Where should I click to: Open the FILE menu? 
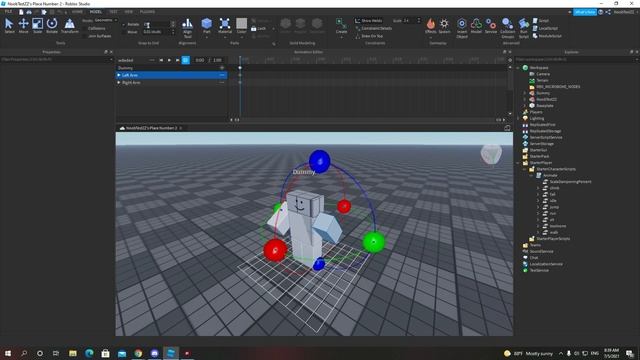(8, 12)
